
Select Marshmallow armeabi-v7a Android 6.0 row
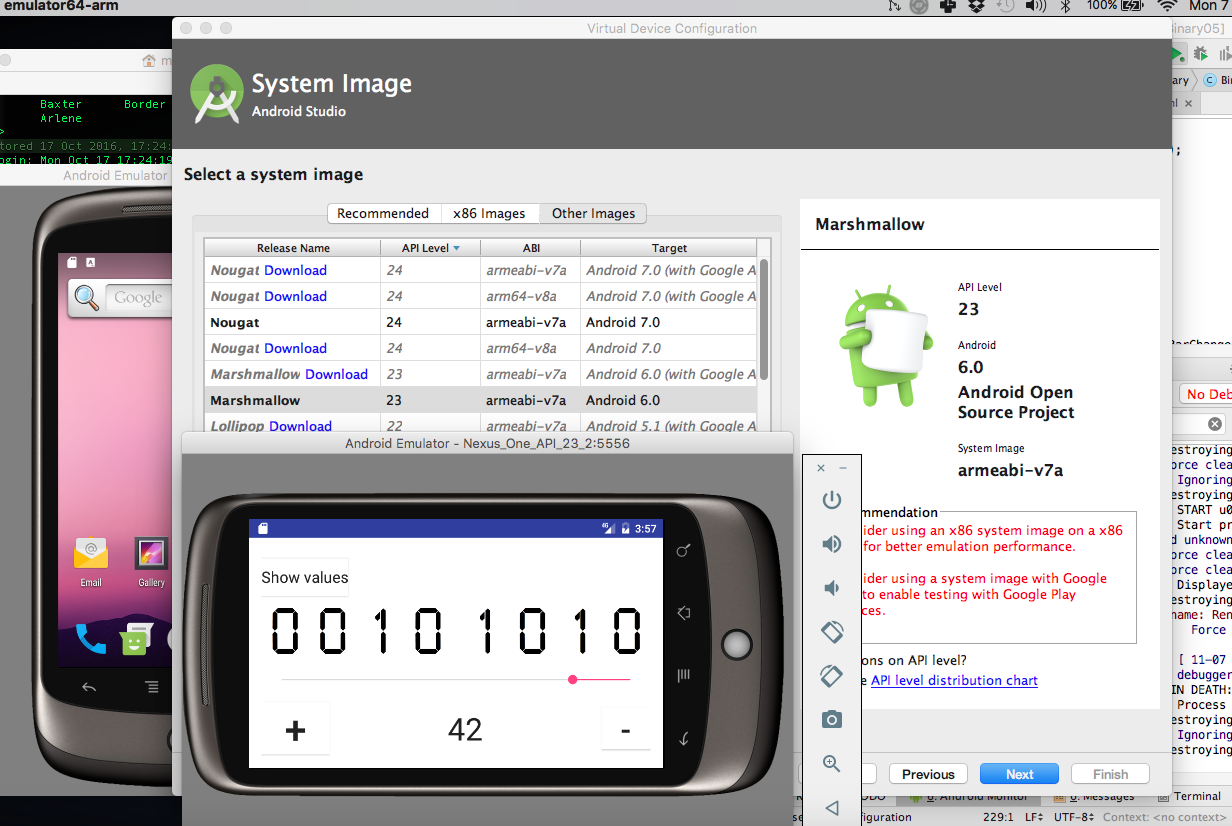click(480, 400)
